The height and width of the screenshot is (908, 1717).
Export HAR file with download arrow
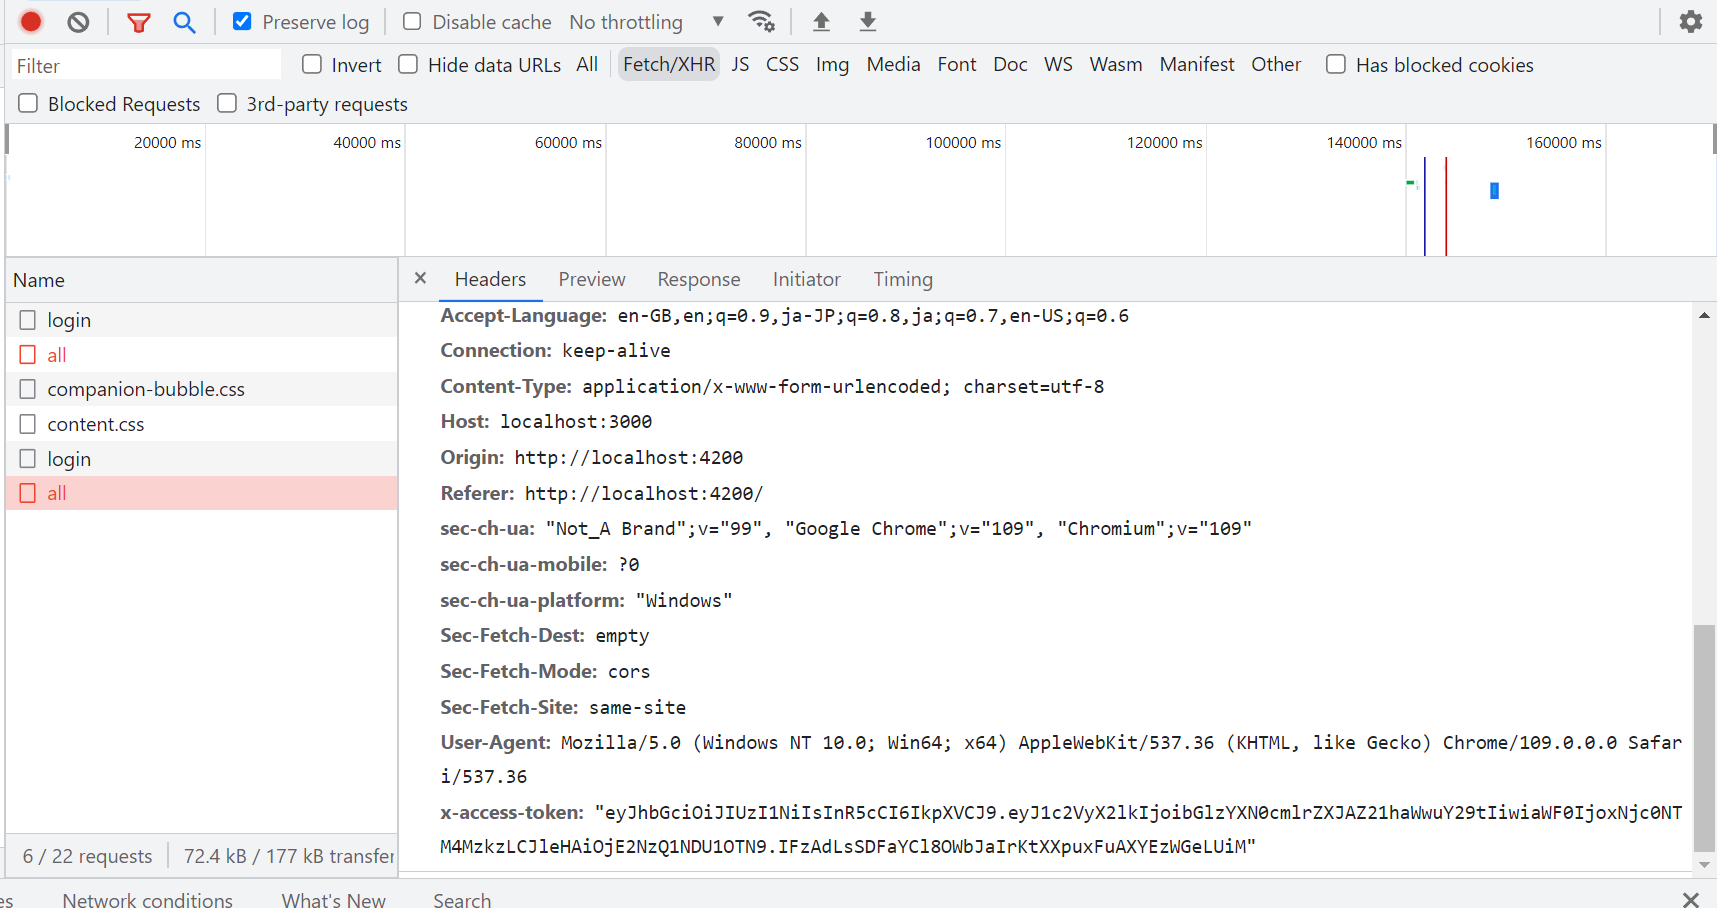pos(868,21)
